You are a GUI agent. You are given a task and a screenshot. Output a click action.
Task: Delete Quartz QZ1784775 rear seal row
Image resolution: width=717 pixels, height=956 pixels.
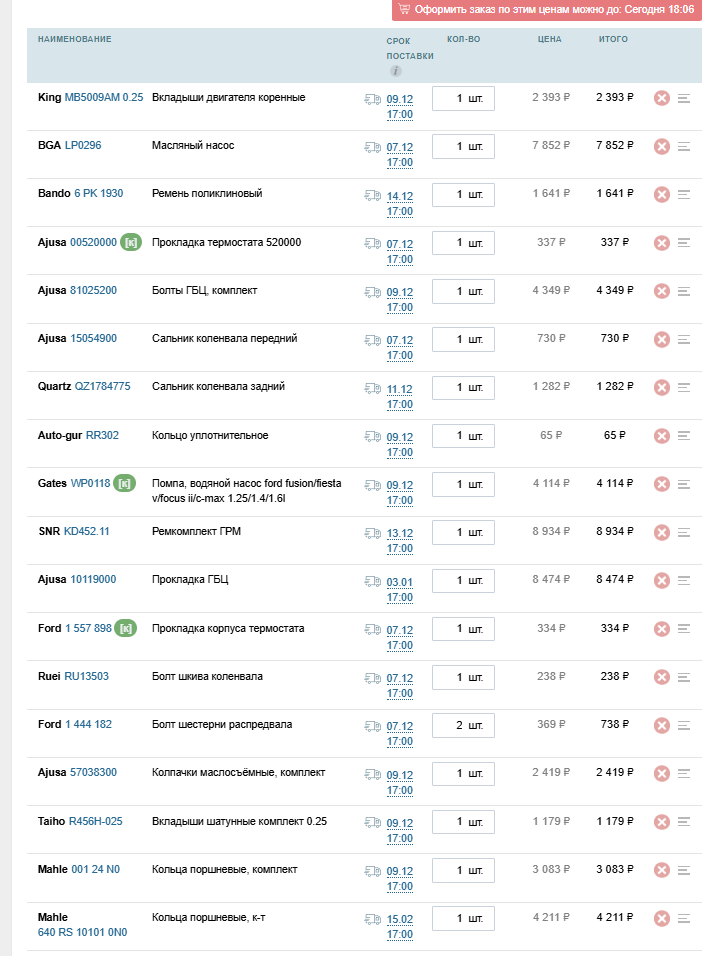(x=662, y=388)
